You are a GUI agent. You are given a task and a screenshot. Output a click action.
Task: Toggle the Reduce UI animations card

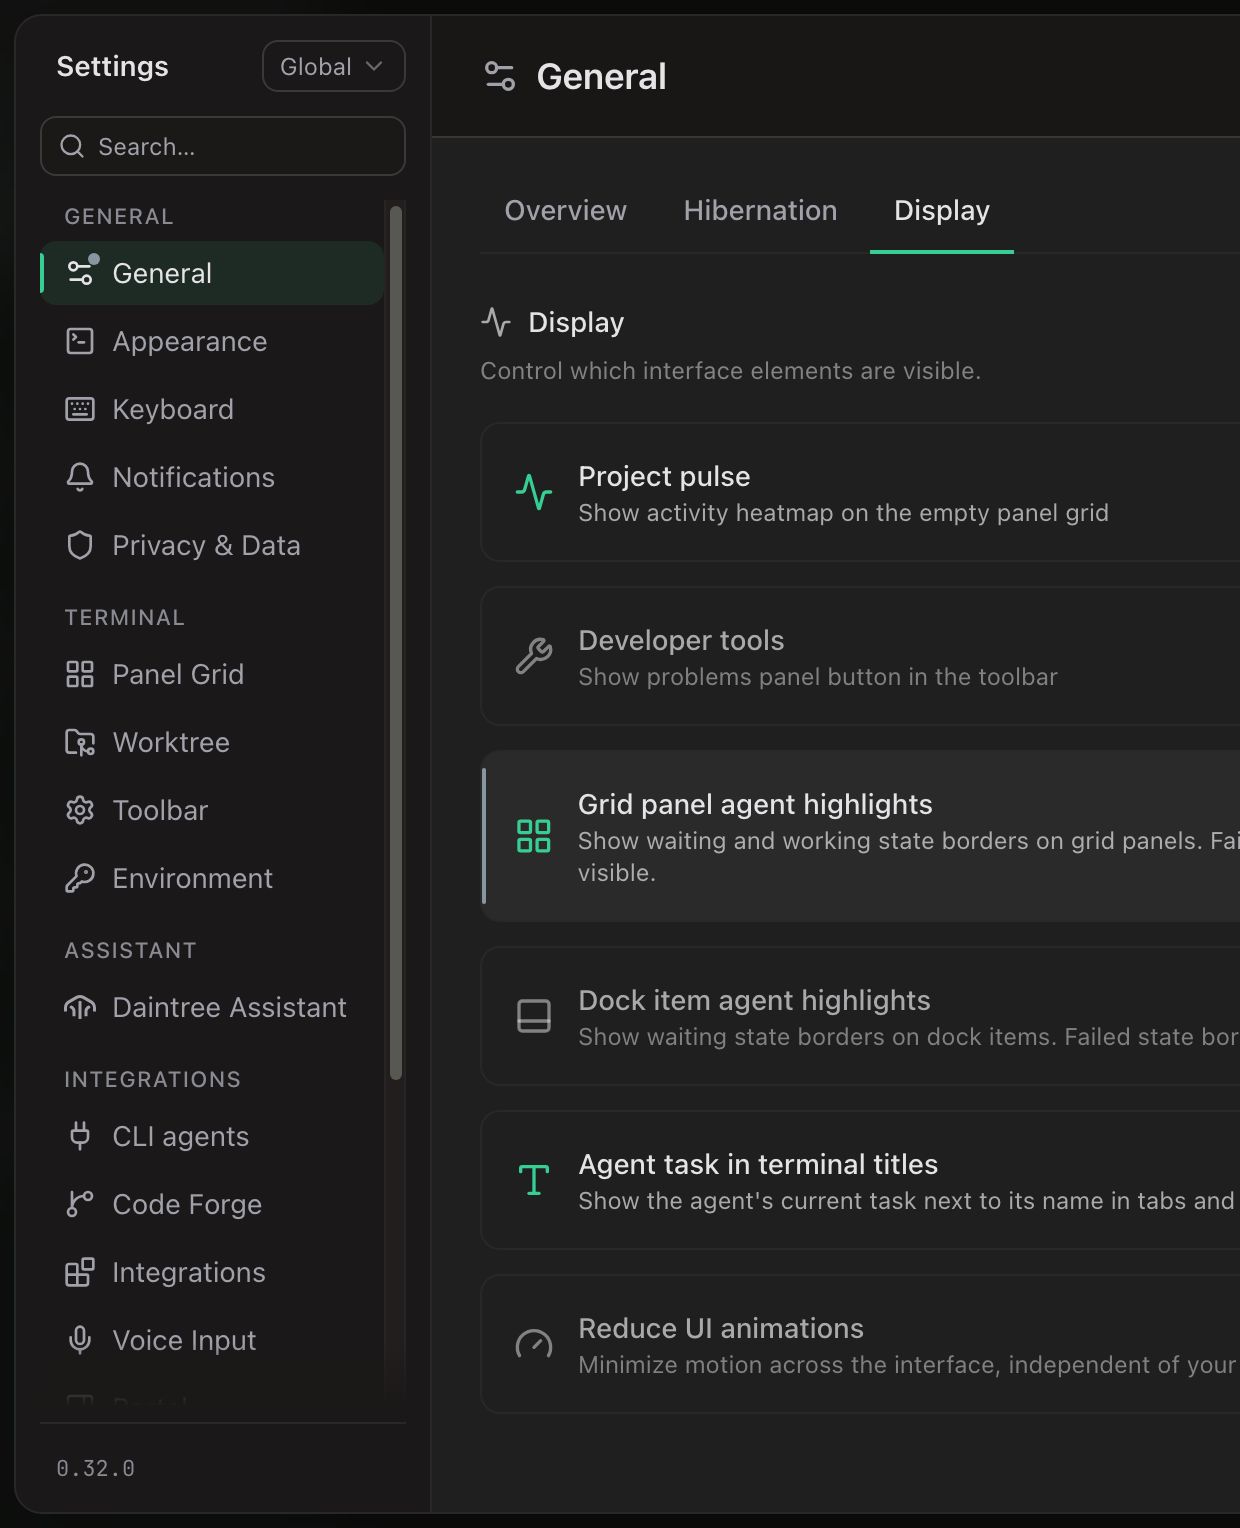[x=860, y=1344]
